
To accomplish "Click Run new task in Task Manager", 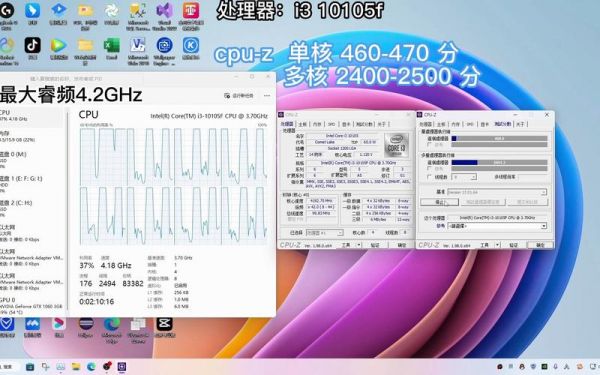I will tap(239, 95).
